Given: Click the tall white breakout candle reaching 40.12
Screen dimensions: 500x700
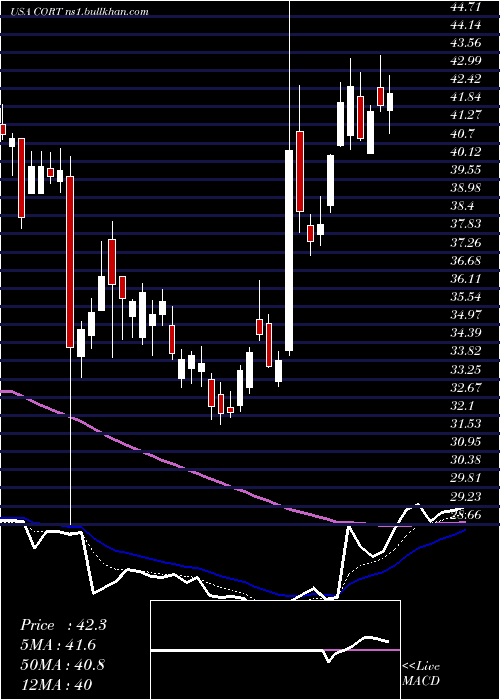Looking at the screenshot, I should pos(289,250).
